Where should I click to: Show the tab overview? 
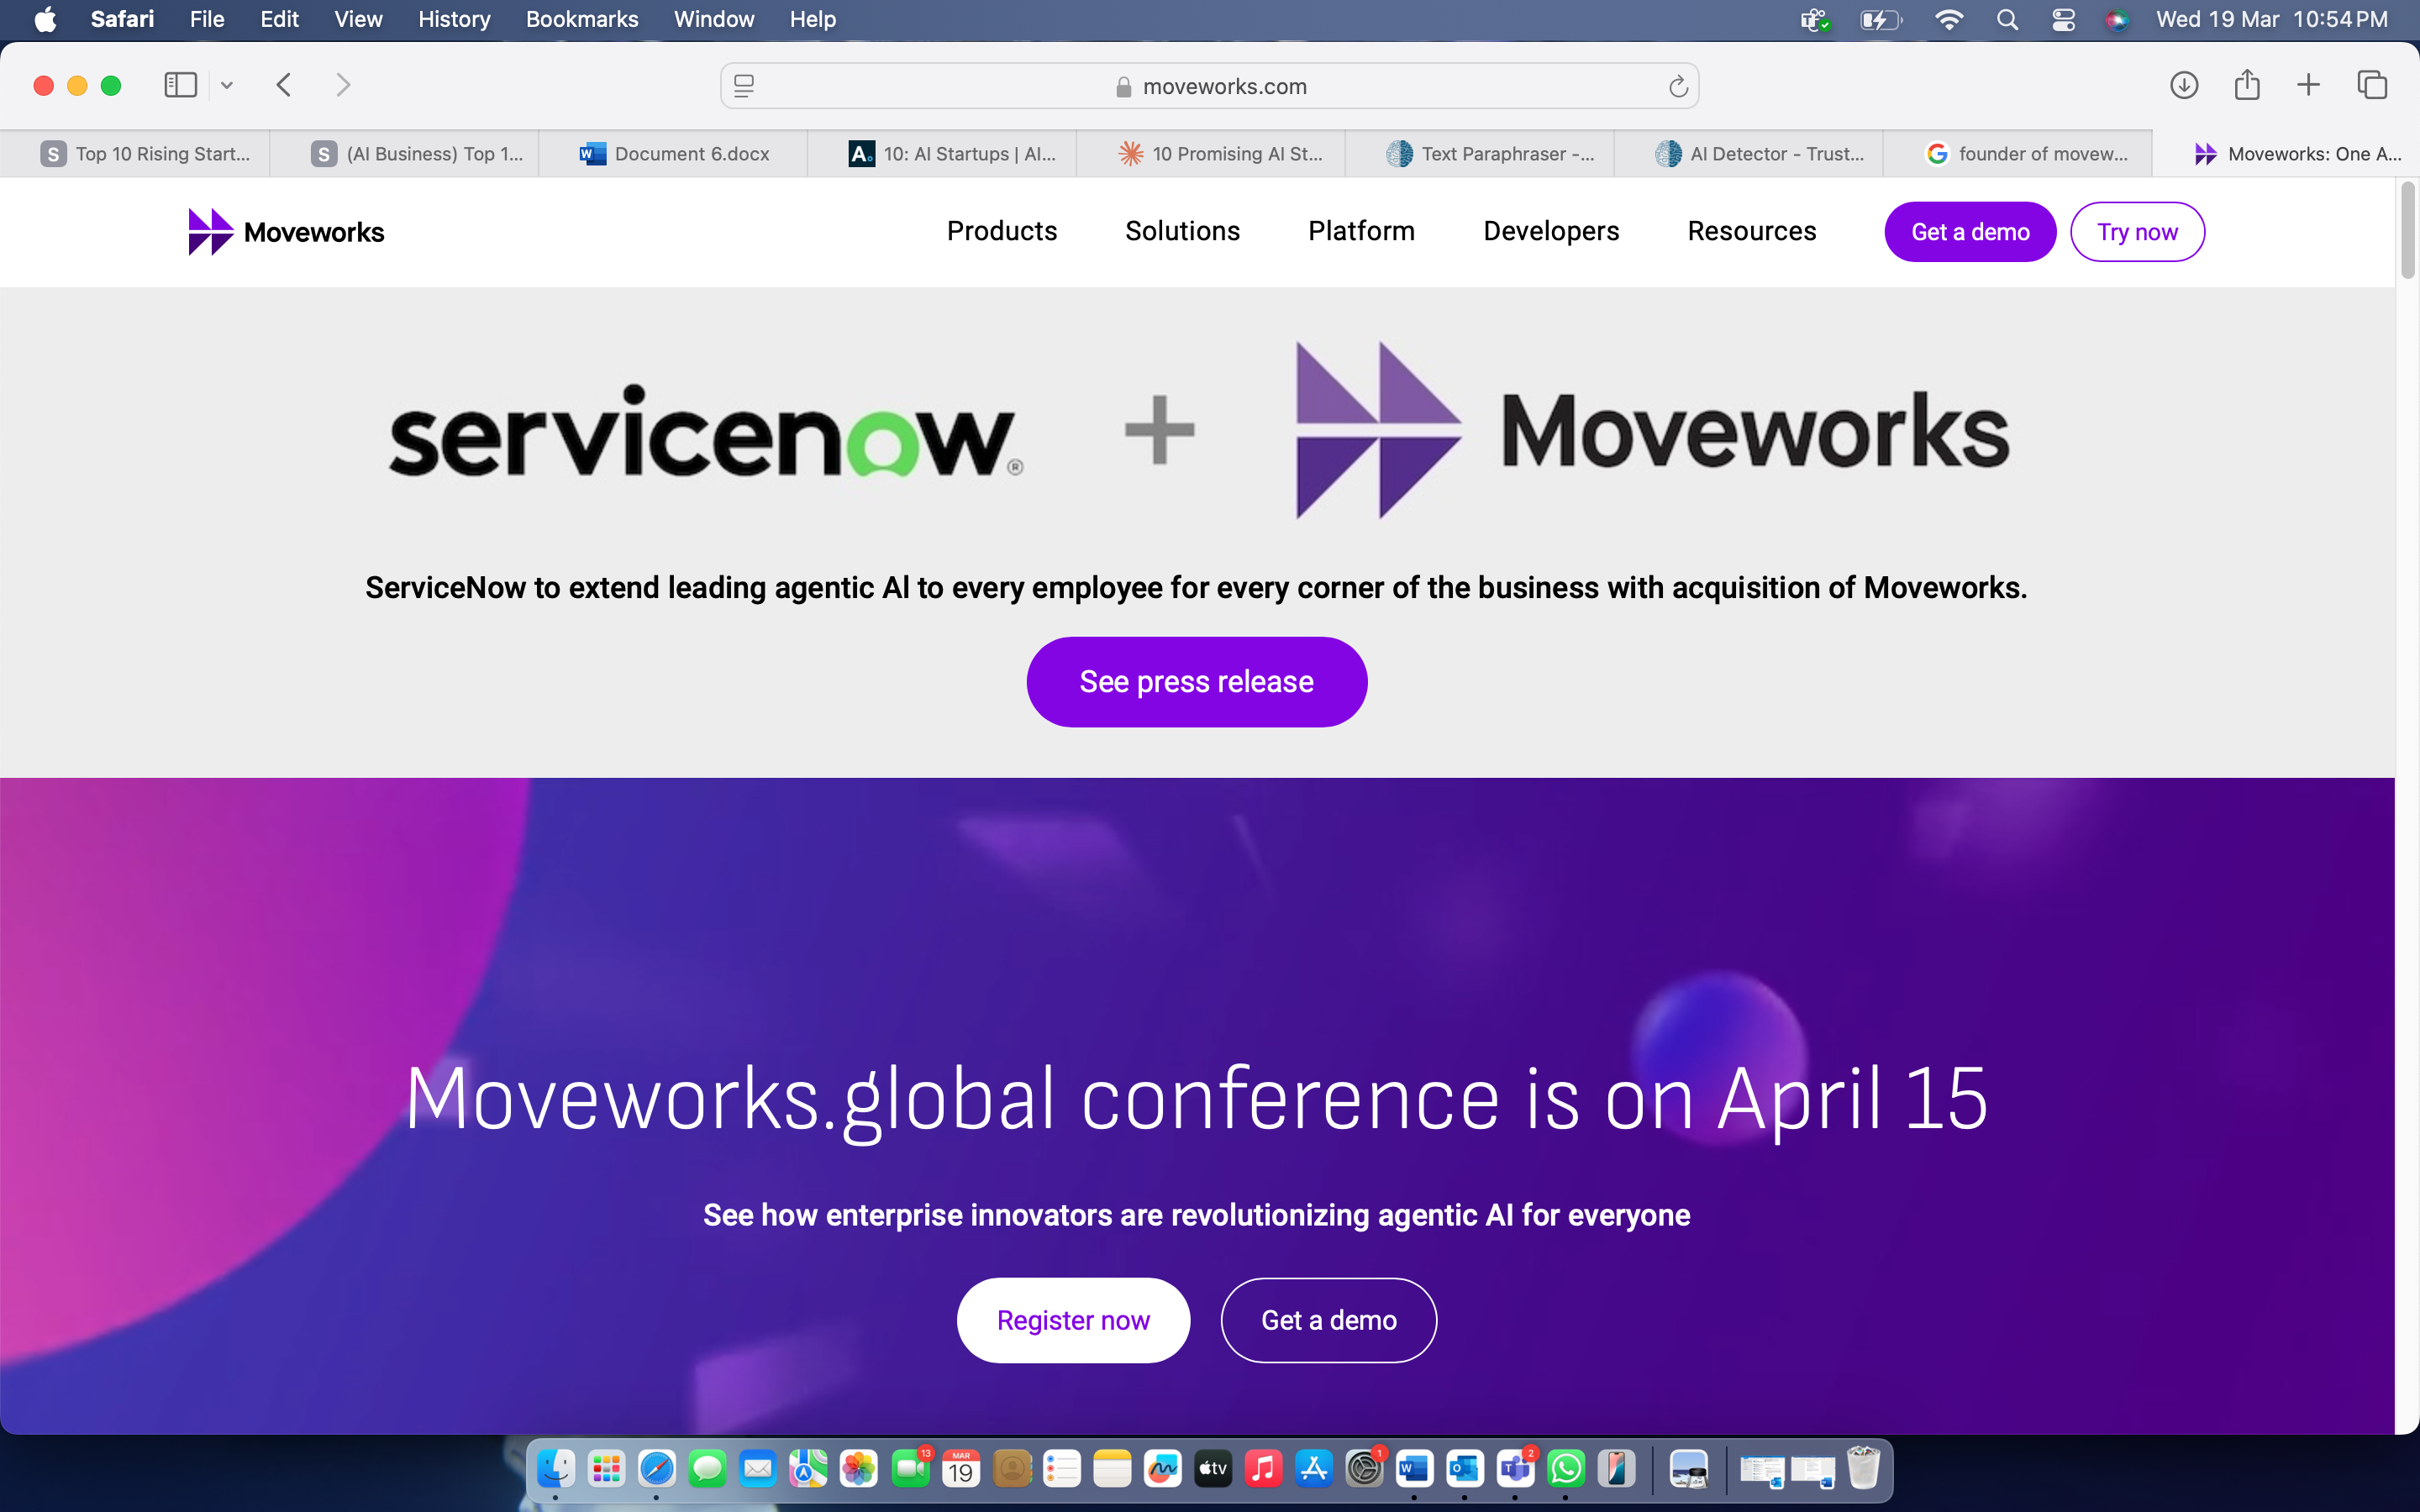click(2372, 85)
